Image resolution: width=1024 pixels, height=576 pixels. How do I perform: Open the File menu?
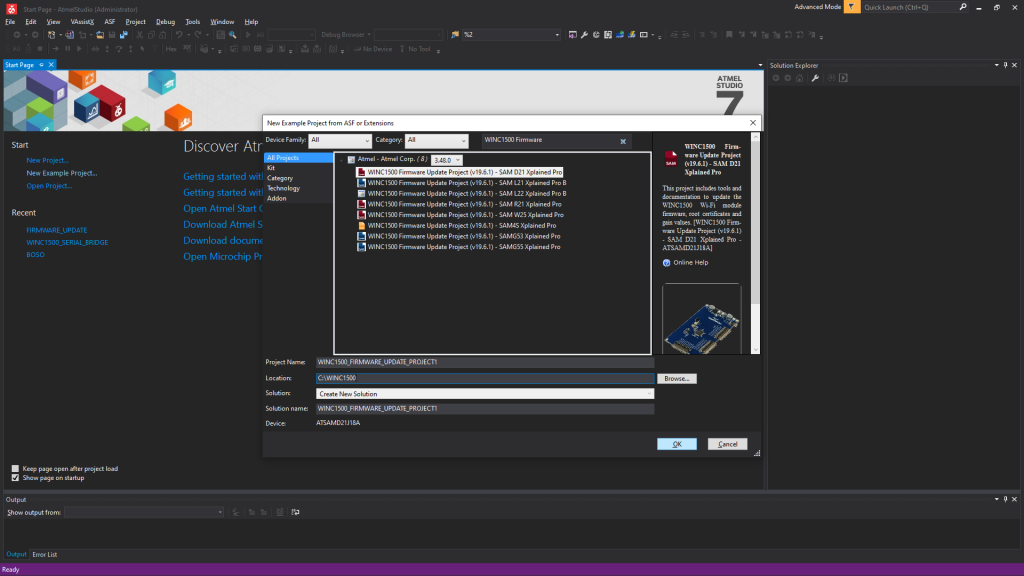(x=10, y=22)
